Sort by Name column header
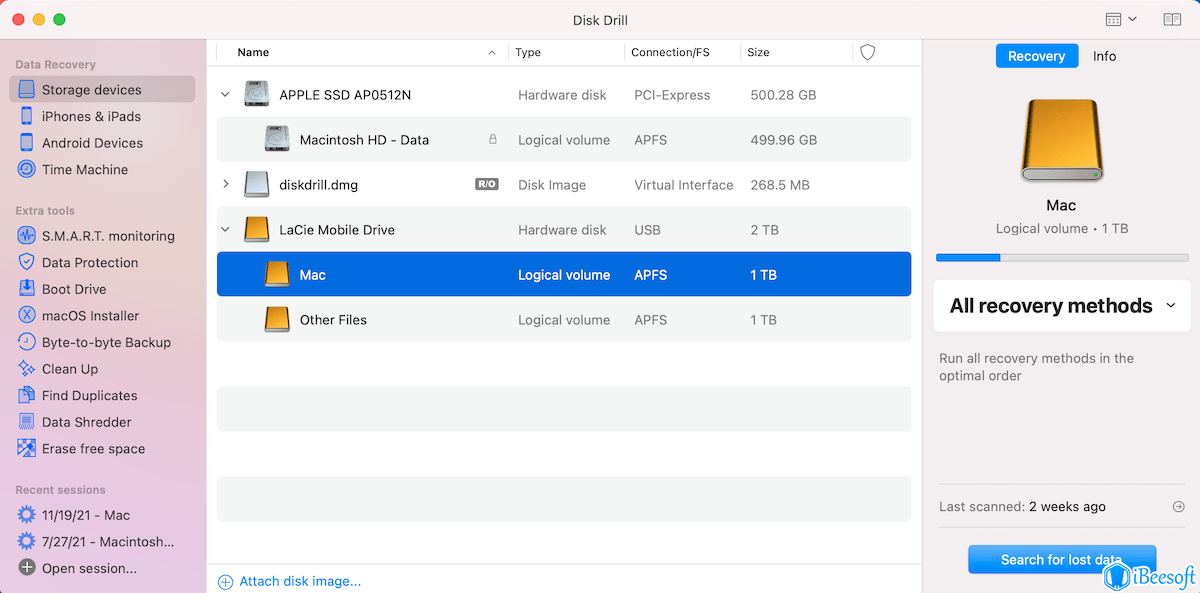The image size is (1200, 593). point(253,52)
